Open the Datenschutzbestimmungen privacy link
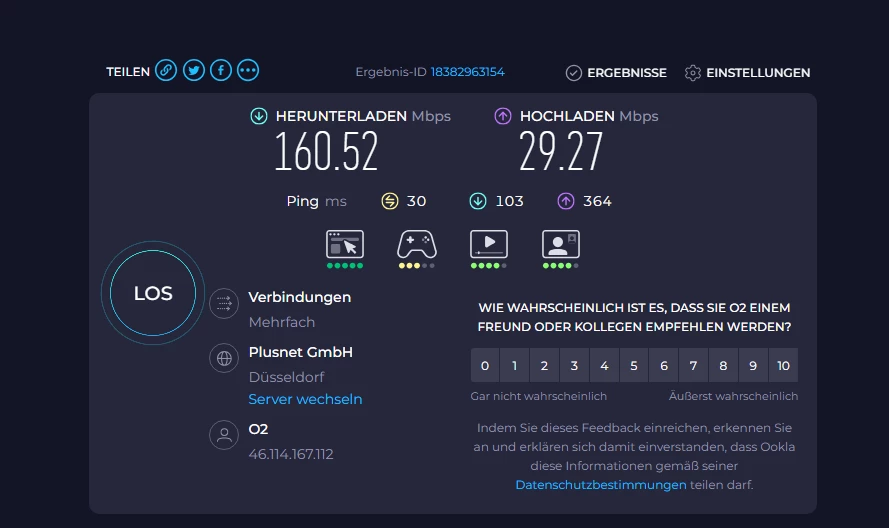 coord(600,485)
